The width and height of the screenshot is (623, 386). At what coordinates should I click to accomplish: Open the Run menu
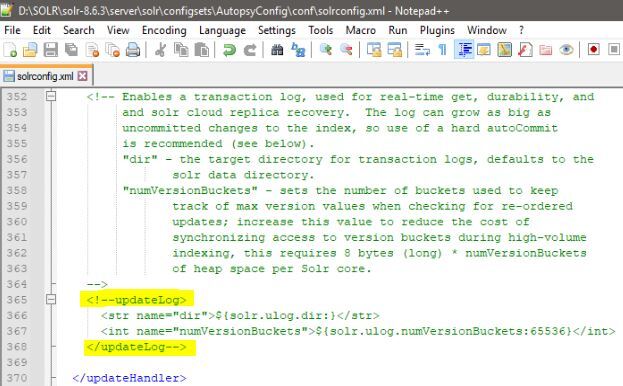point(398,30)
